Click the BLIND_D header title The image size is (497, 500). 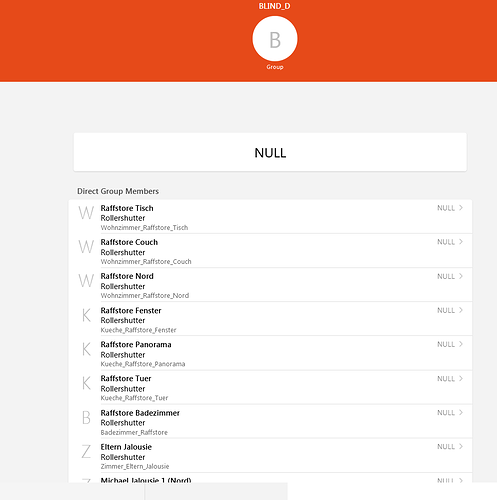274,6
